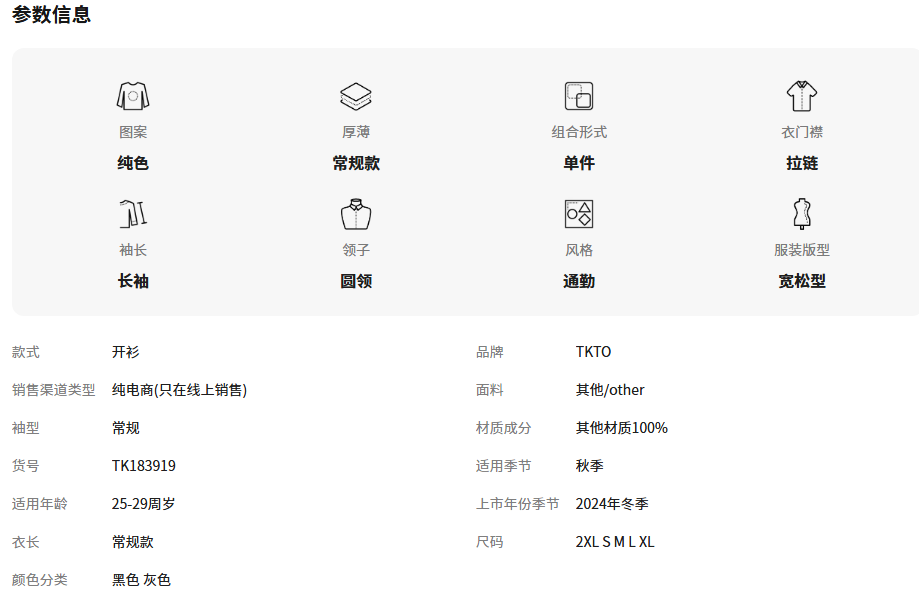Viewport: 919px width, 606px height.
Task: Click the 拉链 zipper value text
Action: (802, 163)
